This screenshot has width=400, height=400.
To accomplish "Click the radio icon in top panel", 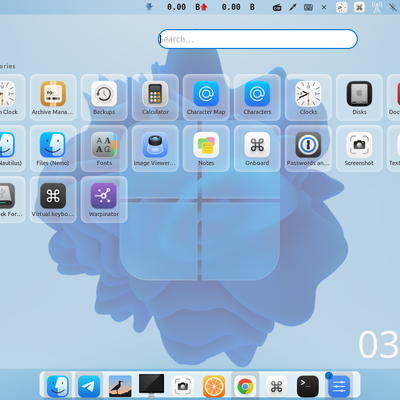I will [x=277, y=7].
